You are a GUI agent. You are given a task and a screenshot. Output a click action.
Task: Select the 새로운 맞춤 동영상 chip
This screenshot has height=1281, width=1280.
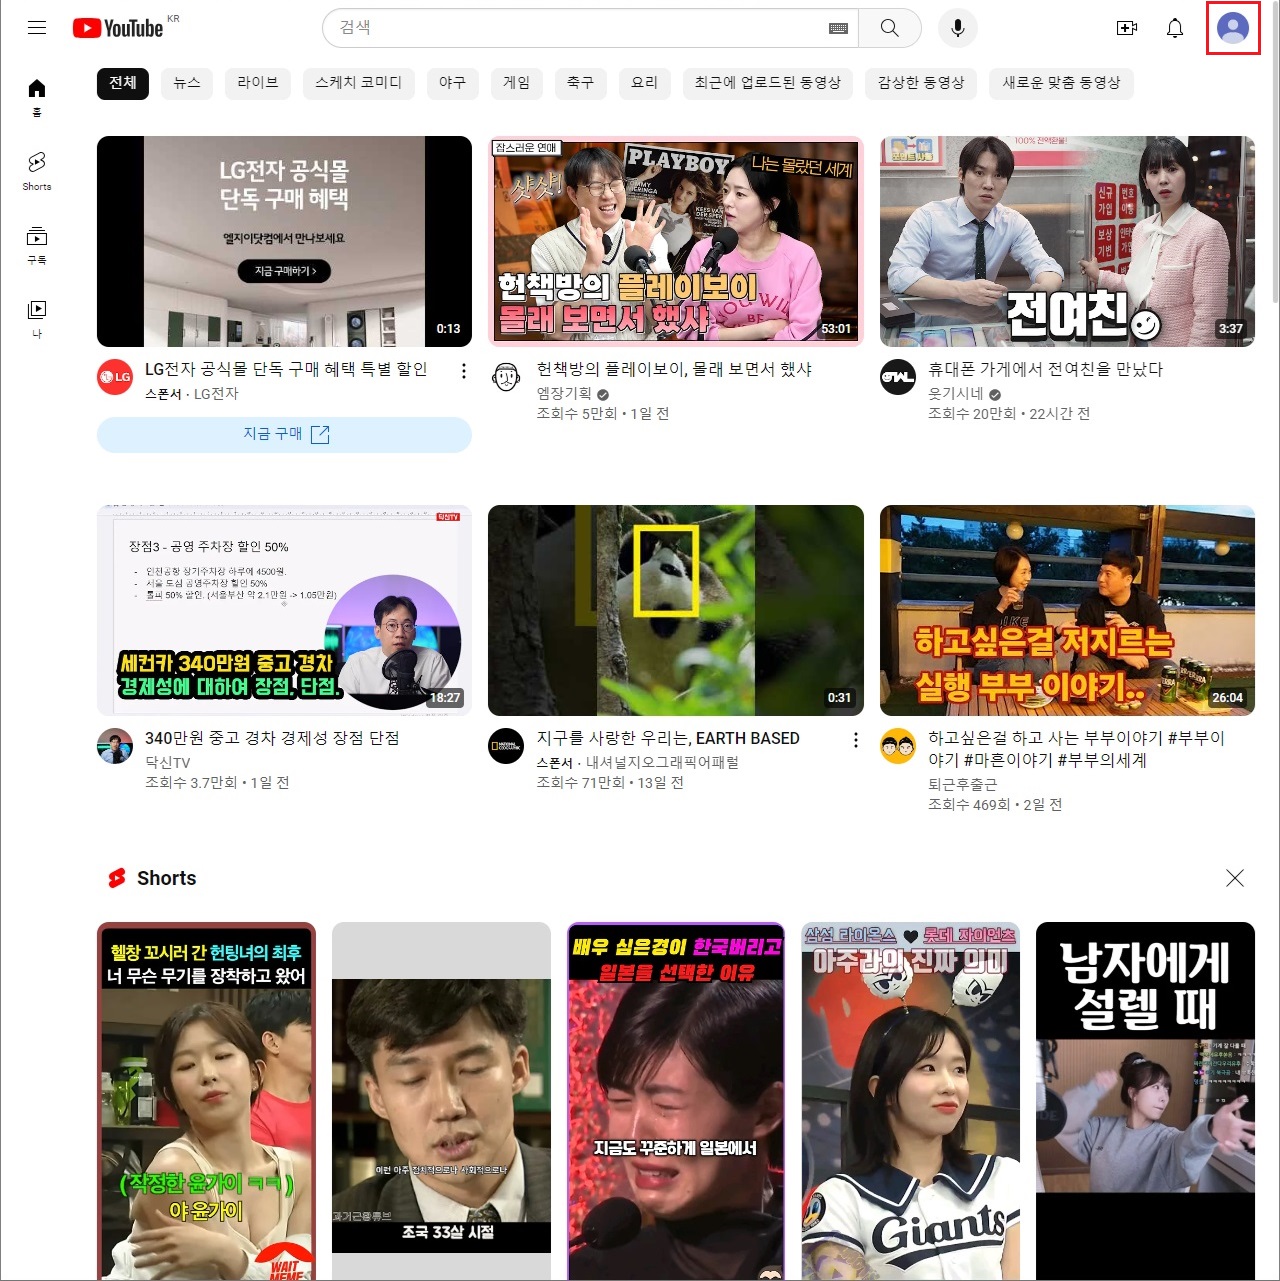1062,83
